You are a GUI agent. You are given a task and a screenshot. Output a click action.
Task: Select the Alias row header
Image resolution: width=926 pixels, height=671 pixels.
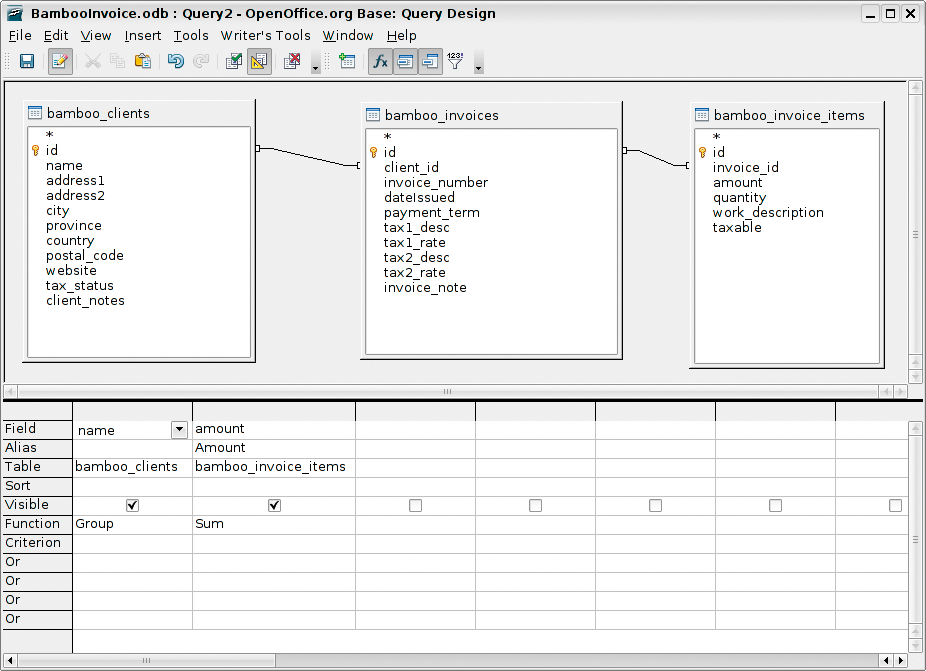[37, 448]
